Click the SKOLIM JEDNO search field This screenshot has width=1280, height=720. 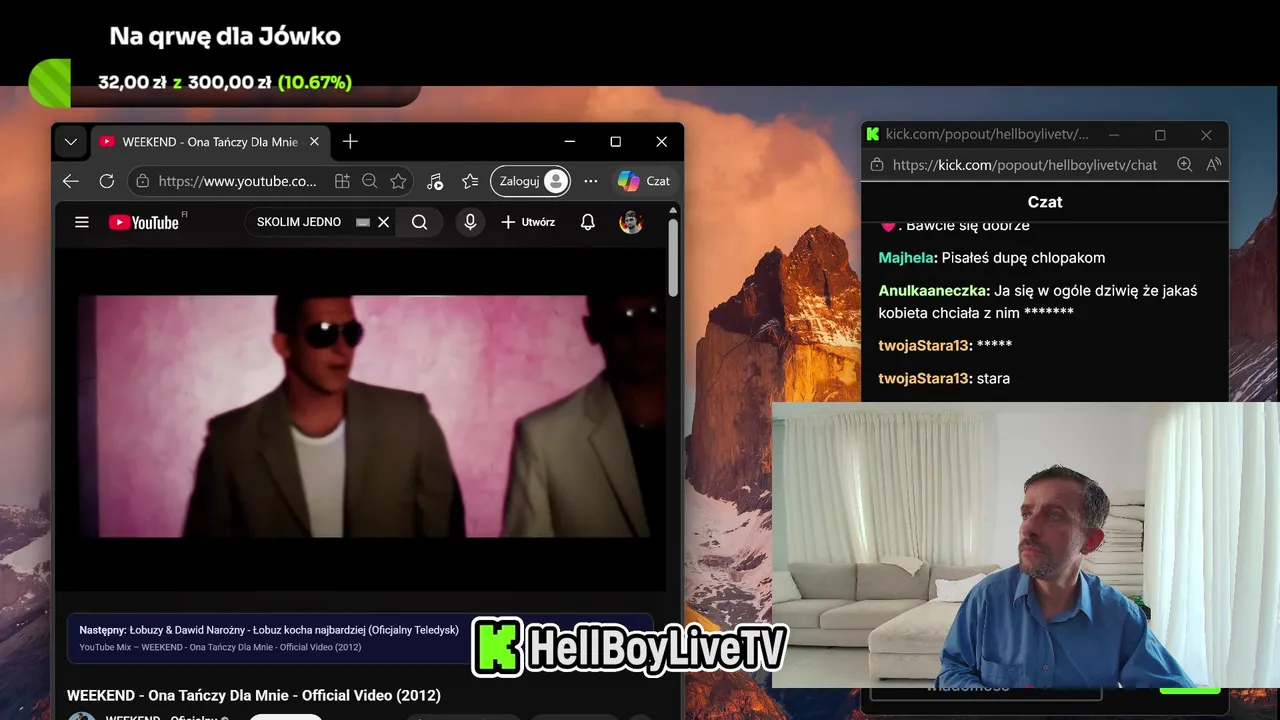(299, 222)
